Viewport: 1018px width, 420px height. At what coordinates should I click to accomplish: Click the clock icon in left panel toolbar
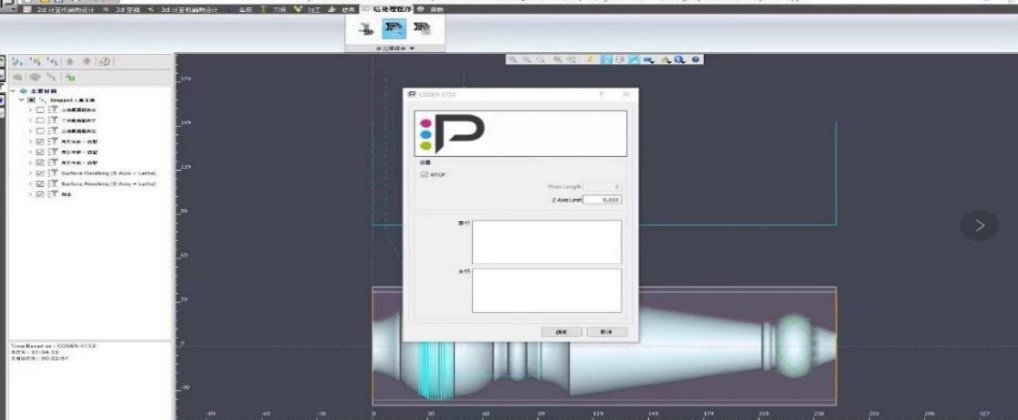pyautogui.click(x=104, y=61)
